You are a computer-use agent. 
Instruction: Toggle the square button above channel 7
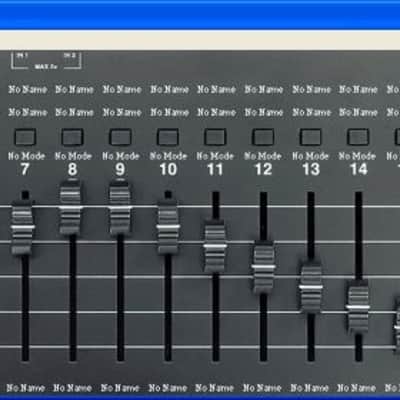point(25,137)
